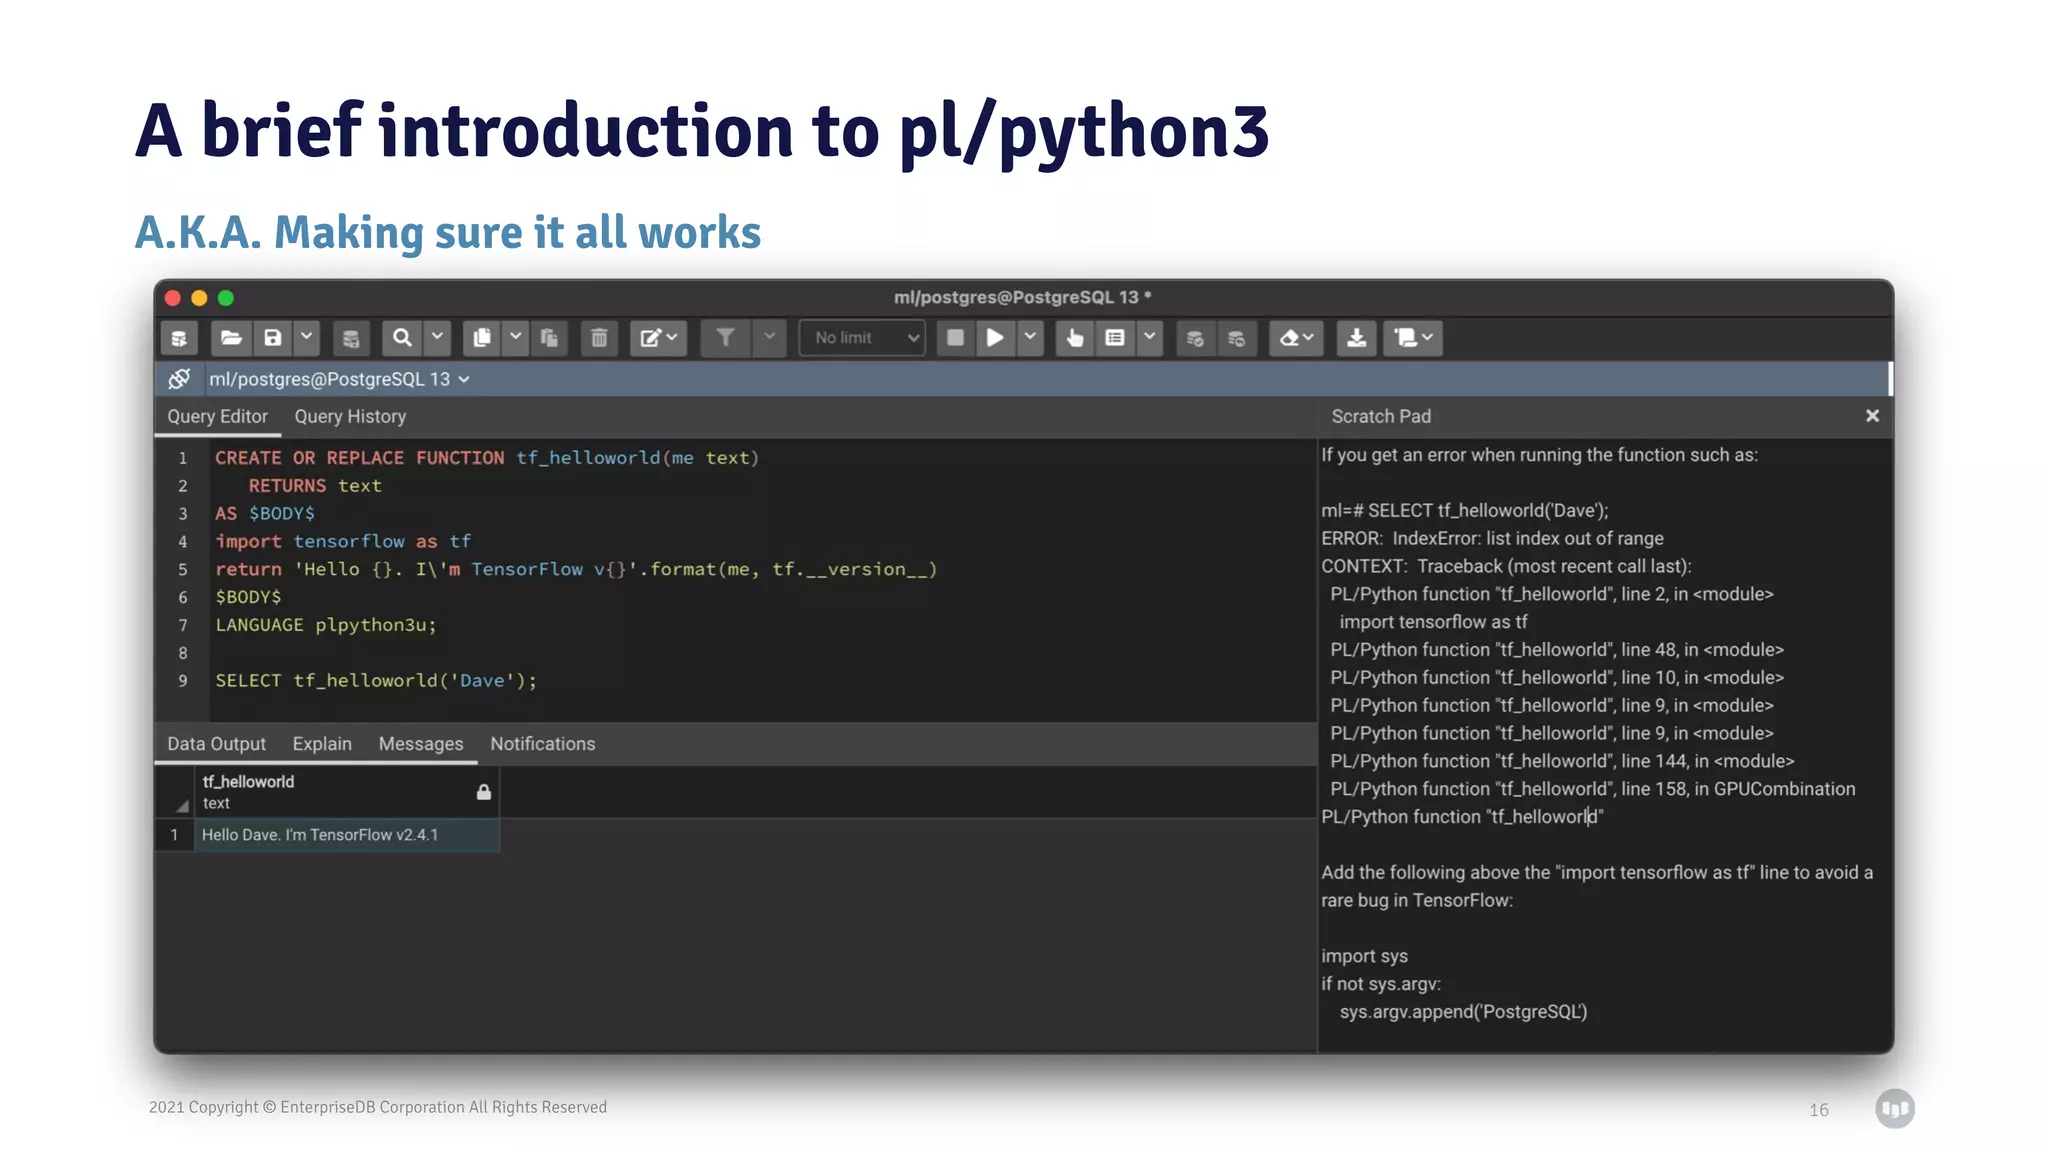Select the Hello Dave result cell
This screenshot has height=1152, width=2048.
[347, 835]
